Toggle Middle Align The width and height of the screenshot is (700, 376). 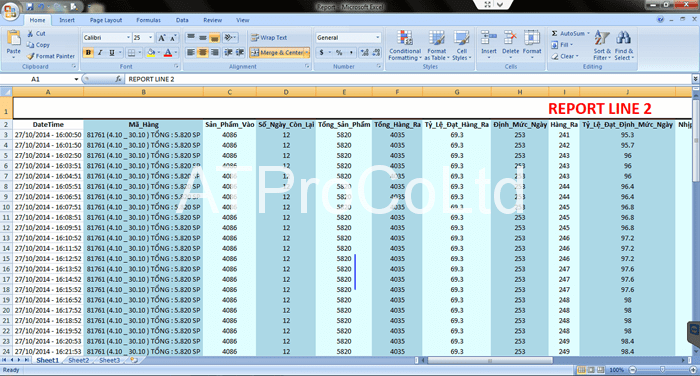click(203, 38)
